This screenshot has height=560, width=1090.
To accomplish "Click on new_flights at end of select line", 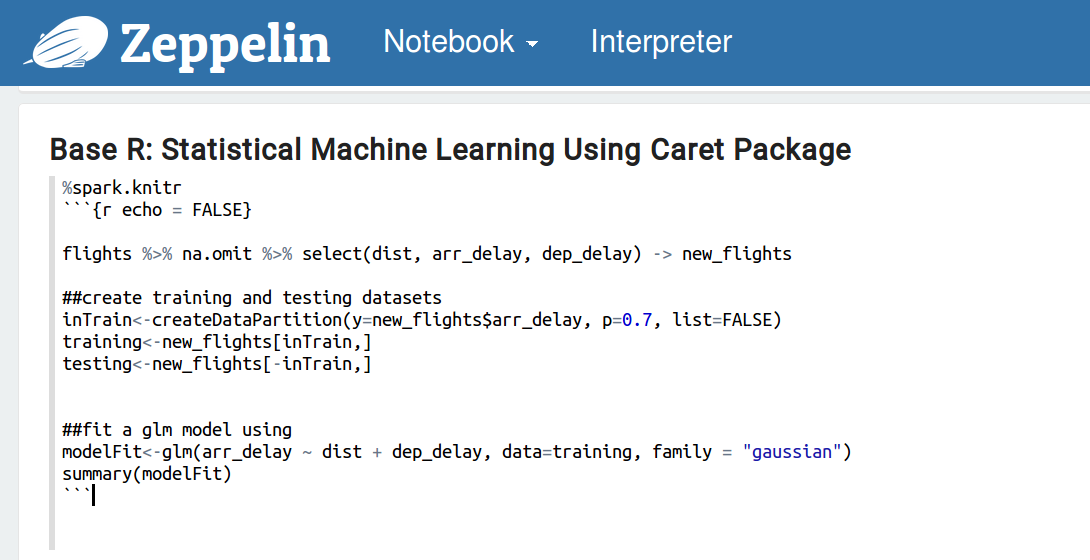I will pos(737,254).
